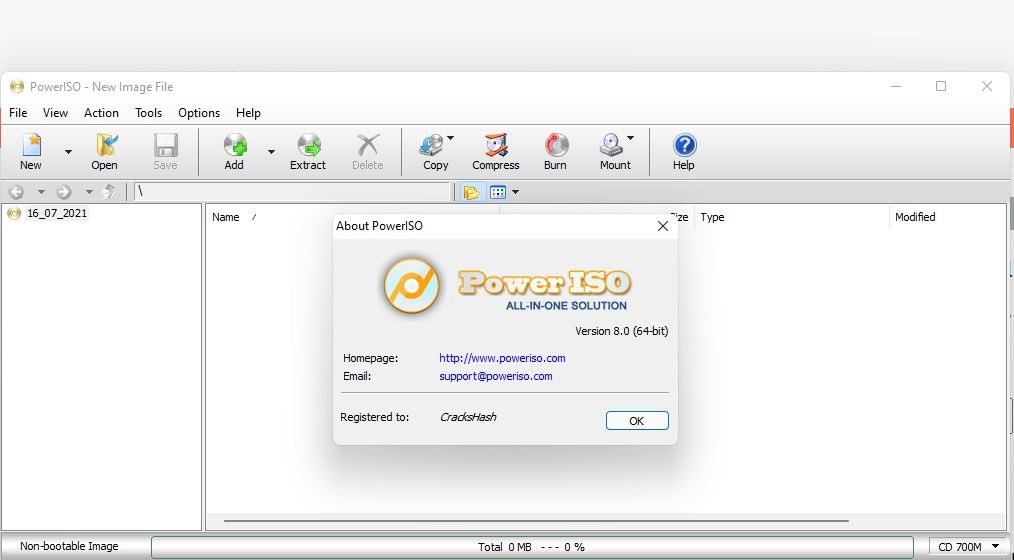The width and height of the screenshot is (1014, 560).
Task: Click the Back navigation arrow
Action: [x=16, y=192]
